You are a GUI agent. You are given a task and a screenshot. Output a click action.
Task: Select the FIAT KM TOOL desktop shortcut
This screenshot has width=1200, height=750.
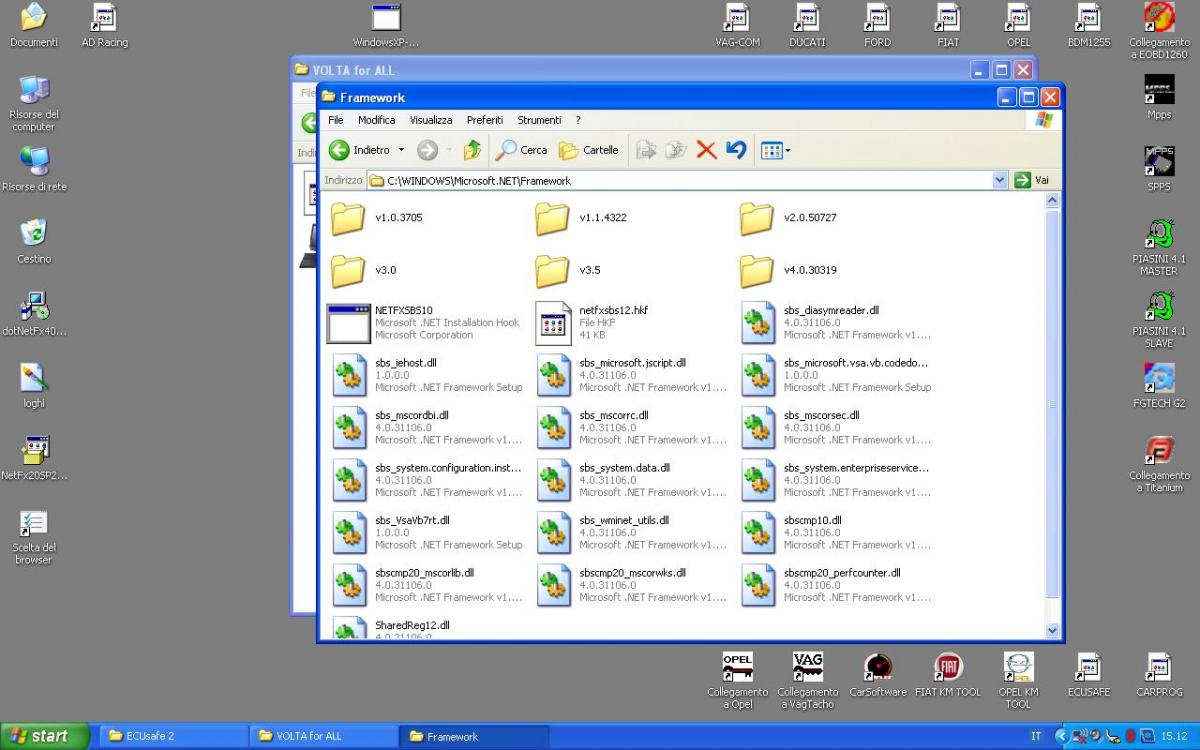tap(948, 675)
